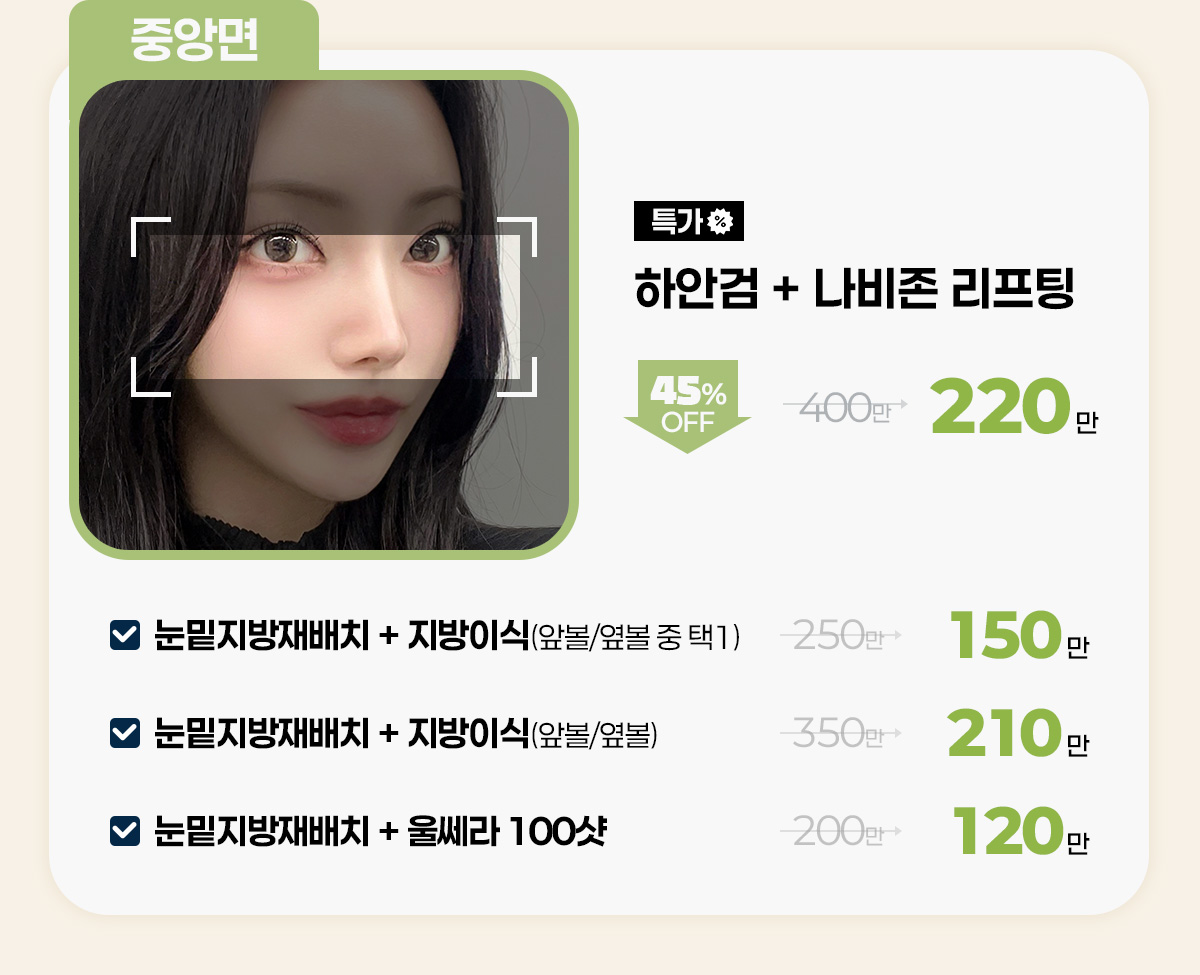Click bottom-right focus bracket on photo
Image resolution: width=1200 pixels, height=975 pixels.
tap(518, 377)
